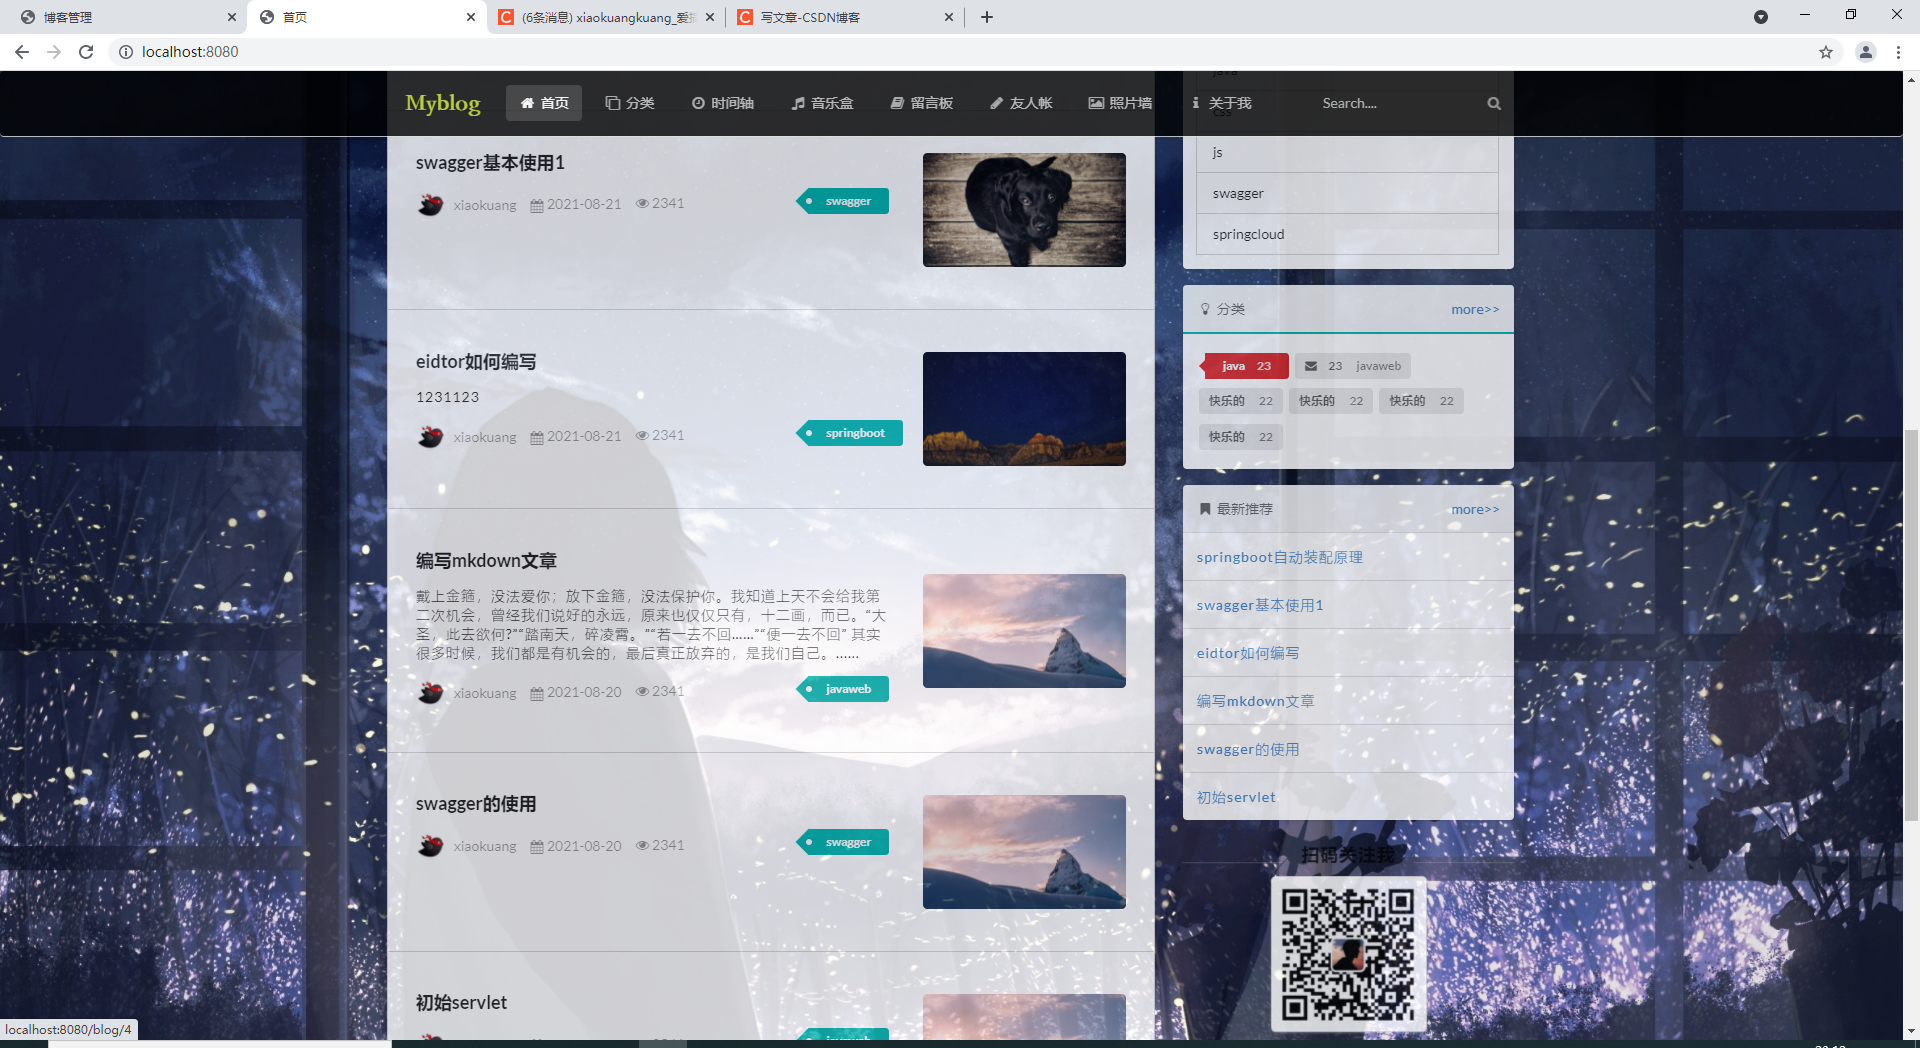Open the 留言板 message board page
Image resolution: width=1920 pixels, height=1048 pixels.
coord(922,103)
